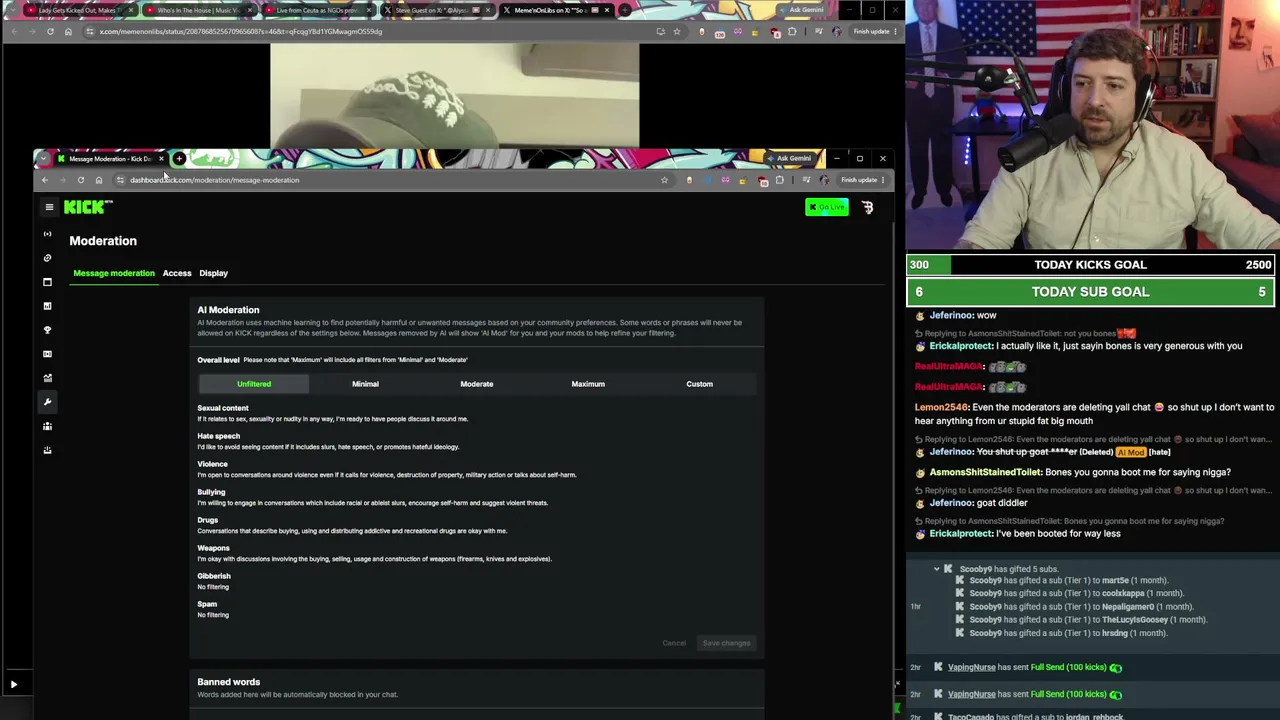Viewport: 1280px width, 720px height.
Task: Click Finish update in Kick browser window
Action: [x=862, y=180]
